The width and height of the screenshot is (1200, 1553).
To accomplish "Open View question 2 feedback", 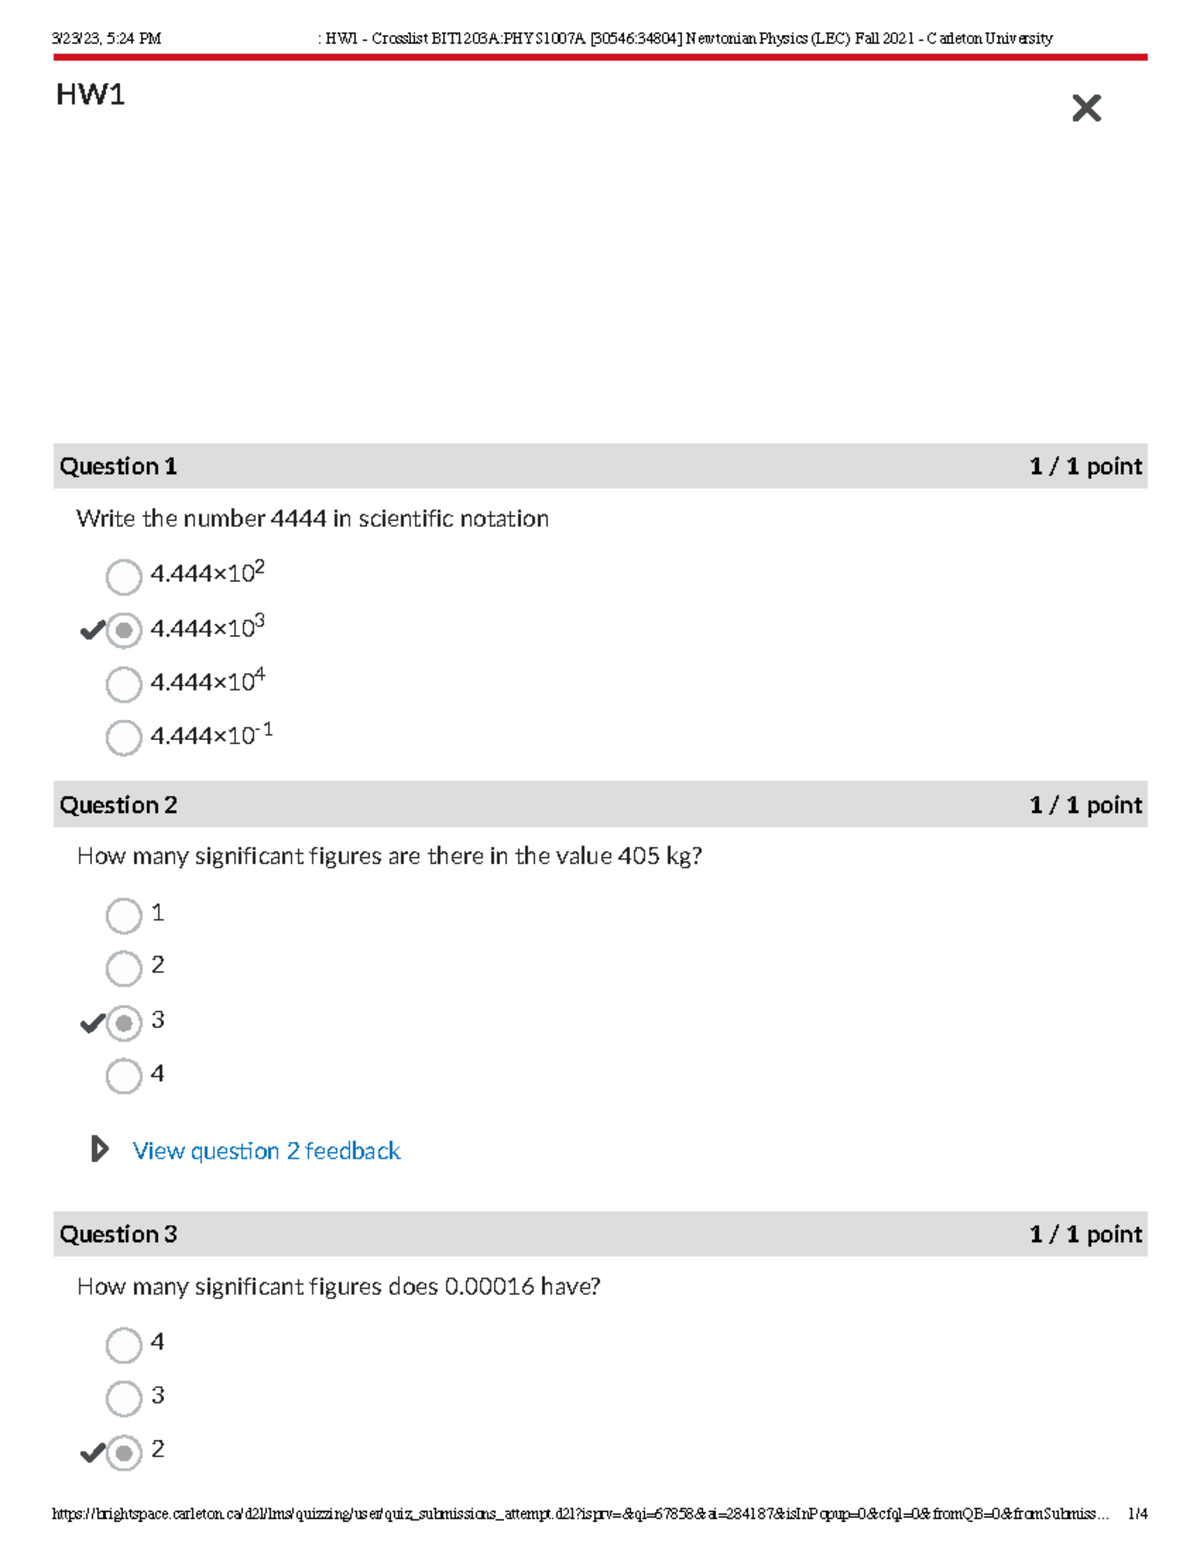I will [265, 1151].
